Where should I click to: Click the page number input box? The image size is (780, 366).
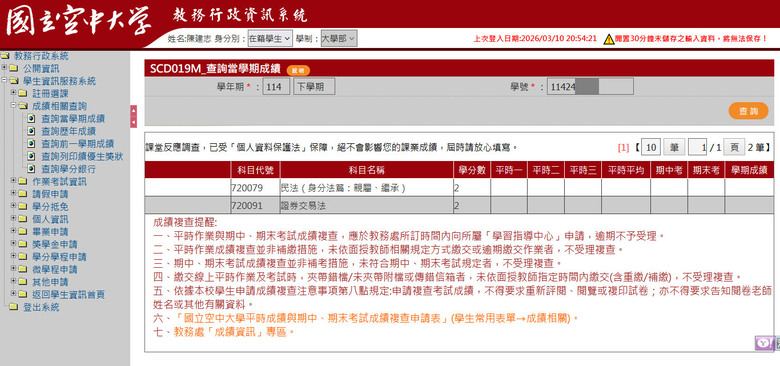tap(698, 147)
